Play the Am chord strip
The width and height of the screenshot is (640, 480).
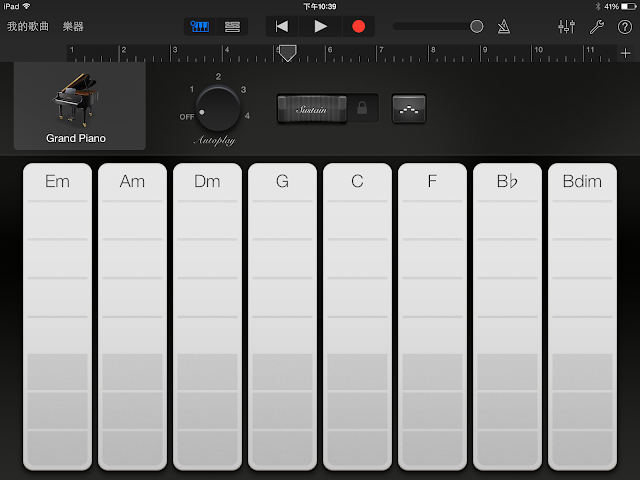pos(132,317)
